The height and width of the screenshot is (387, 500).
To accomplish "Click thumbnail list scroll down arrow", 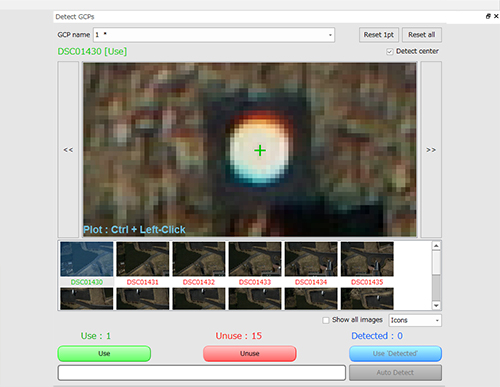I will 436,305.
